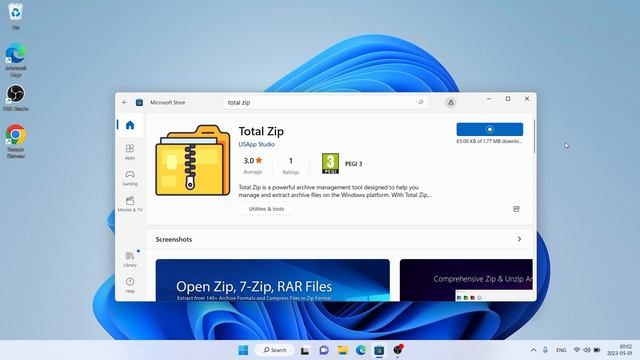Go back using the Store back arrow

click(x=125, y=102)
